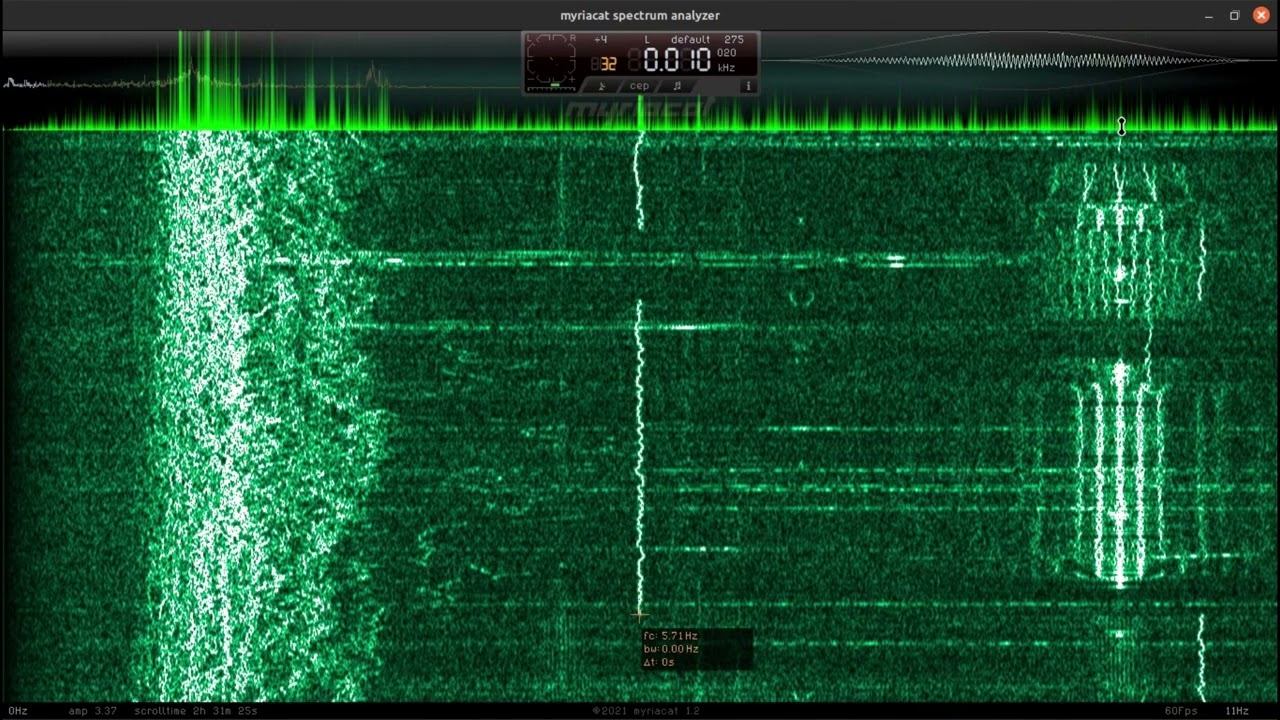Toggle the cep cepstrum mode button
Screen dimensions: 1280x720
click(640, 86)
